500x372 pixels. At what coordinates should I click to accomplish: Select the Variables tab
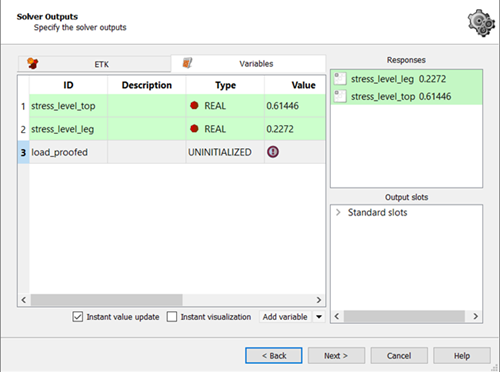[x=248, y=63]
